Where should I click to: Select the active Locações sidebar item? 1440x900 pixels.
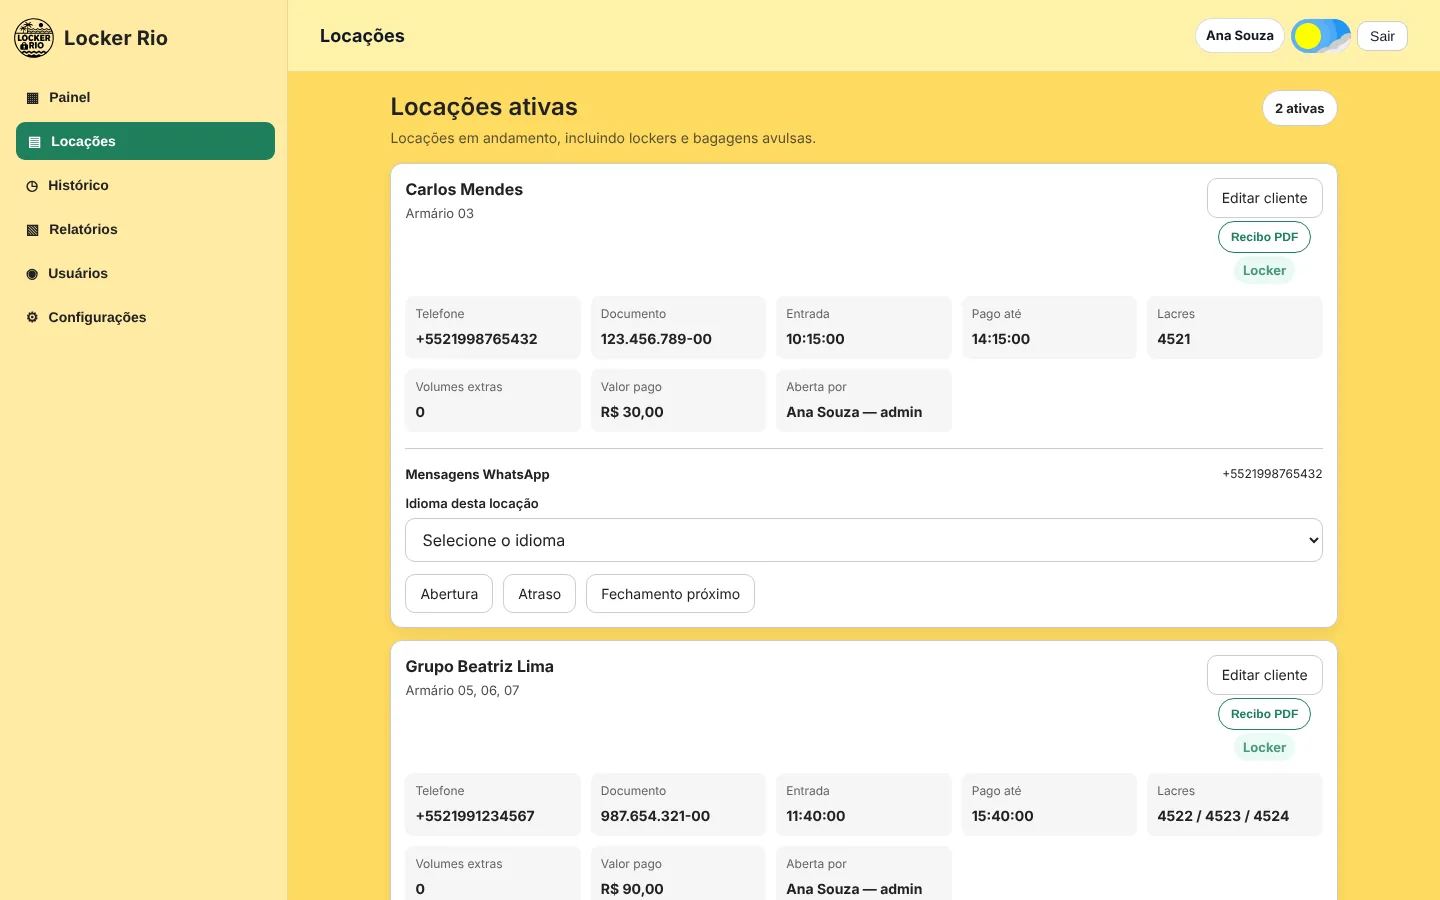(x=145, y=141)
